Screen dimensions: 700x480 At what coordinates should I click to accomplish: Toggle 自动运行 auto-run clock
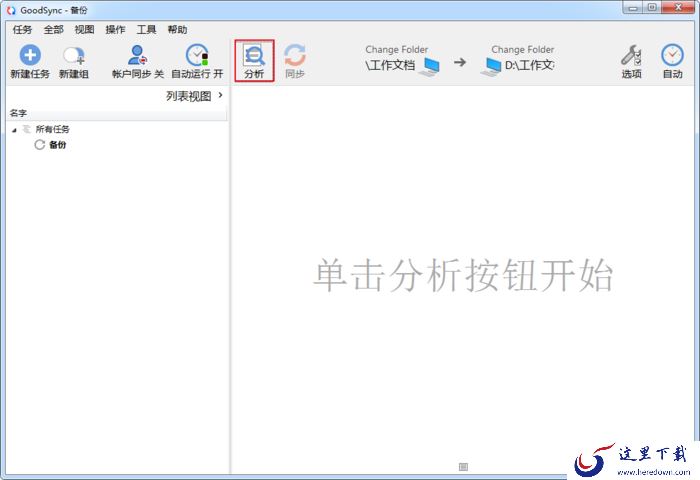pos(197,62)
